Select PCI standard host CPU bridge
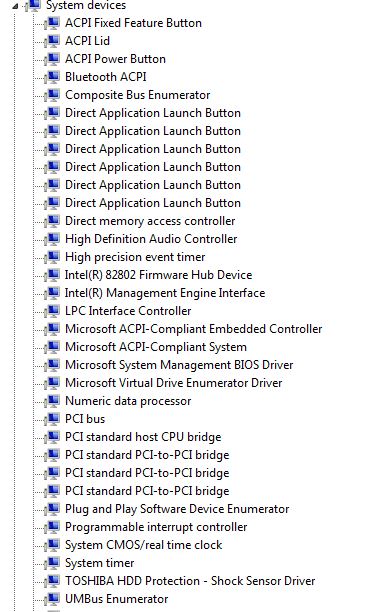 click(x=143, y=437)
